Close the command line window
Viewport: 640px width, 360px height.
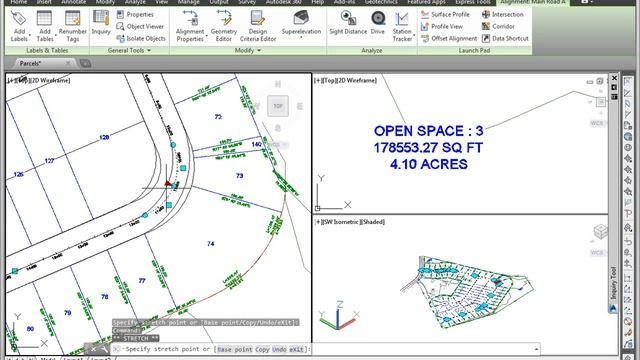pyautogui.click(x=93, y=349)
